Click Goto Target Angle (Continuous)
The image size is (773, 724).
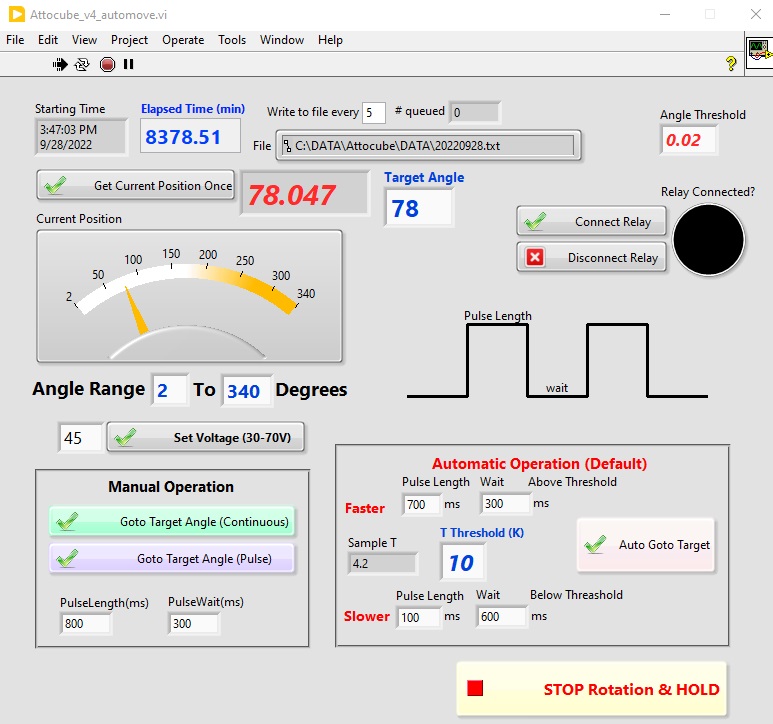click(x=172, y=521)
